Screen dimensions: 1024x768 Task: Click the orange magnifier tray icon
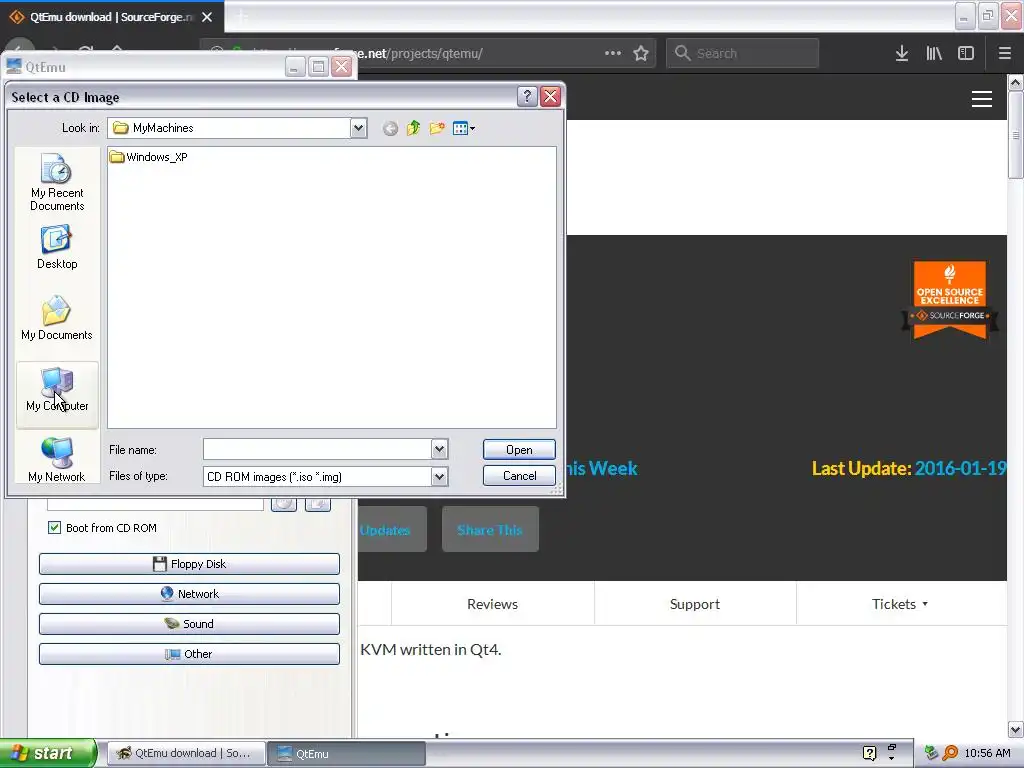point(950,753)
